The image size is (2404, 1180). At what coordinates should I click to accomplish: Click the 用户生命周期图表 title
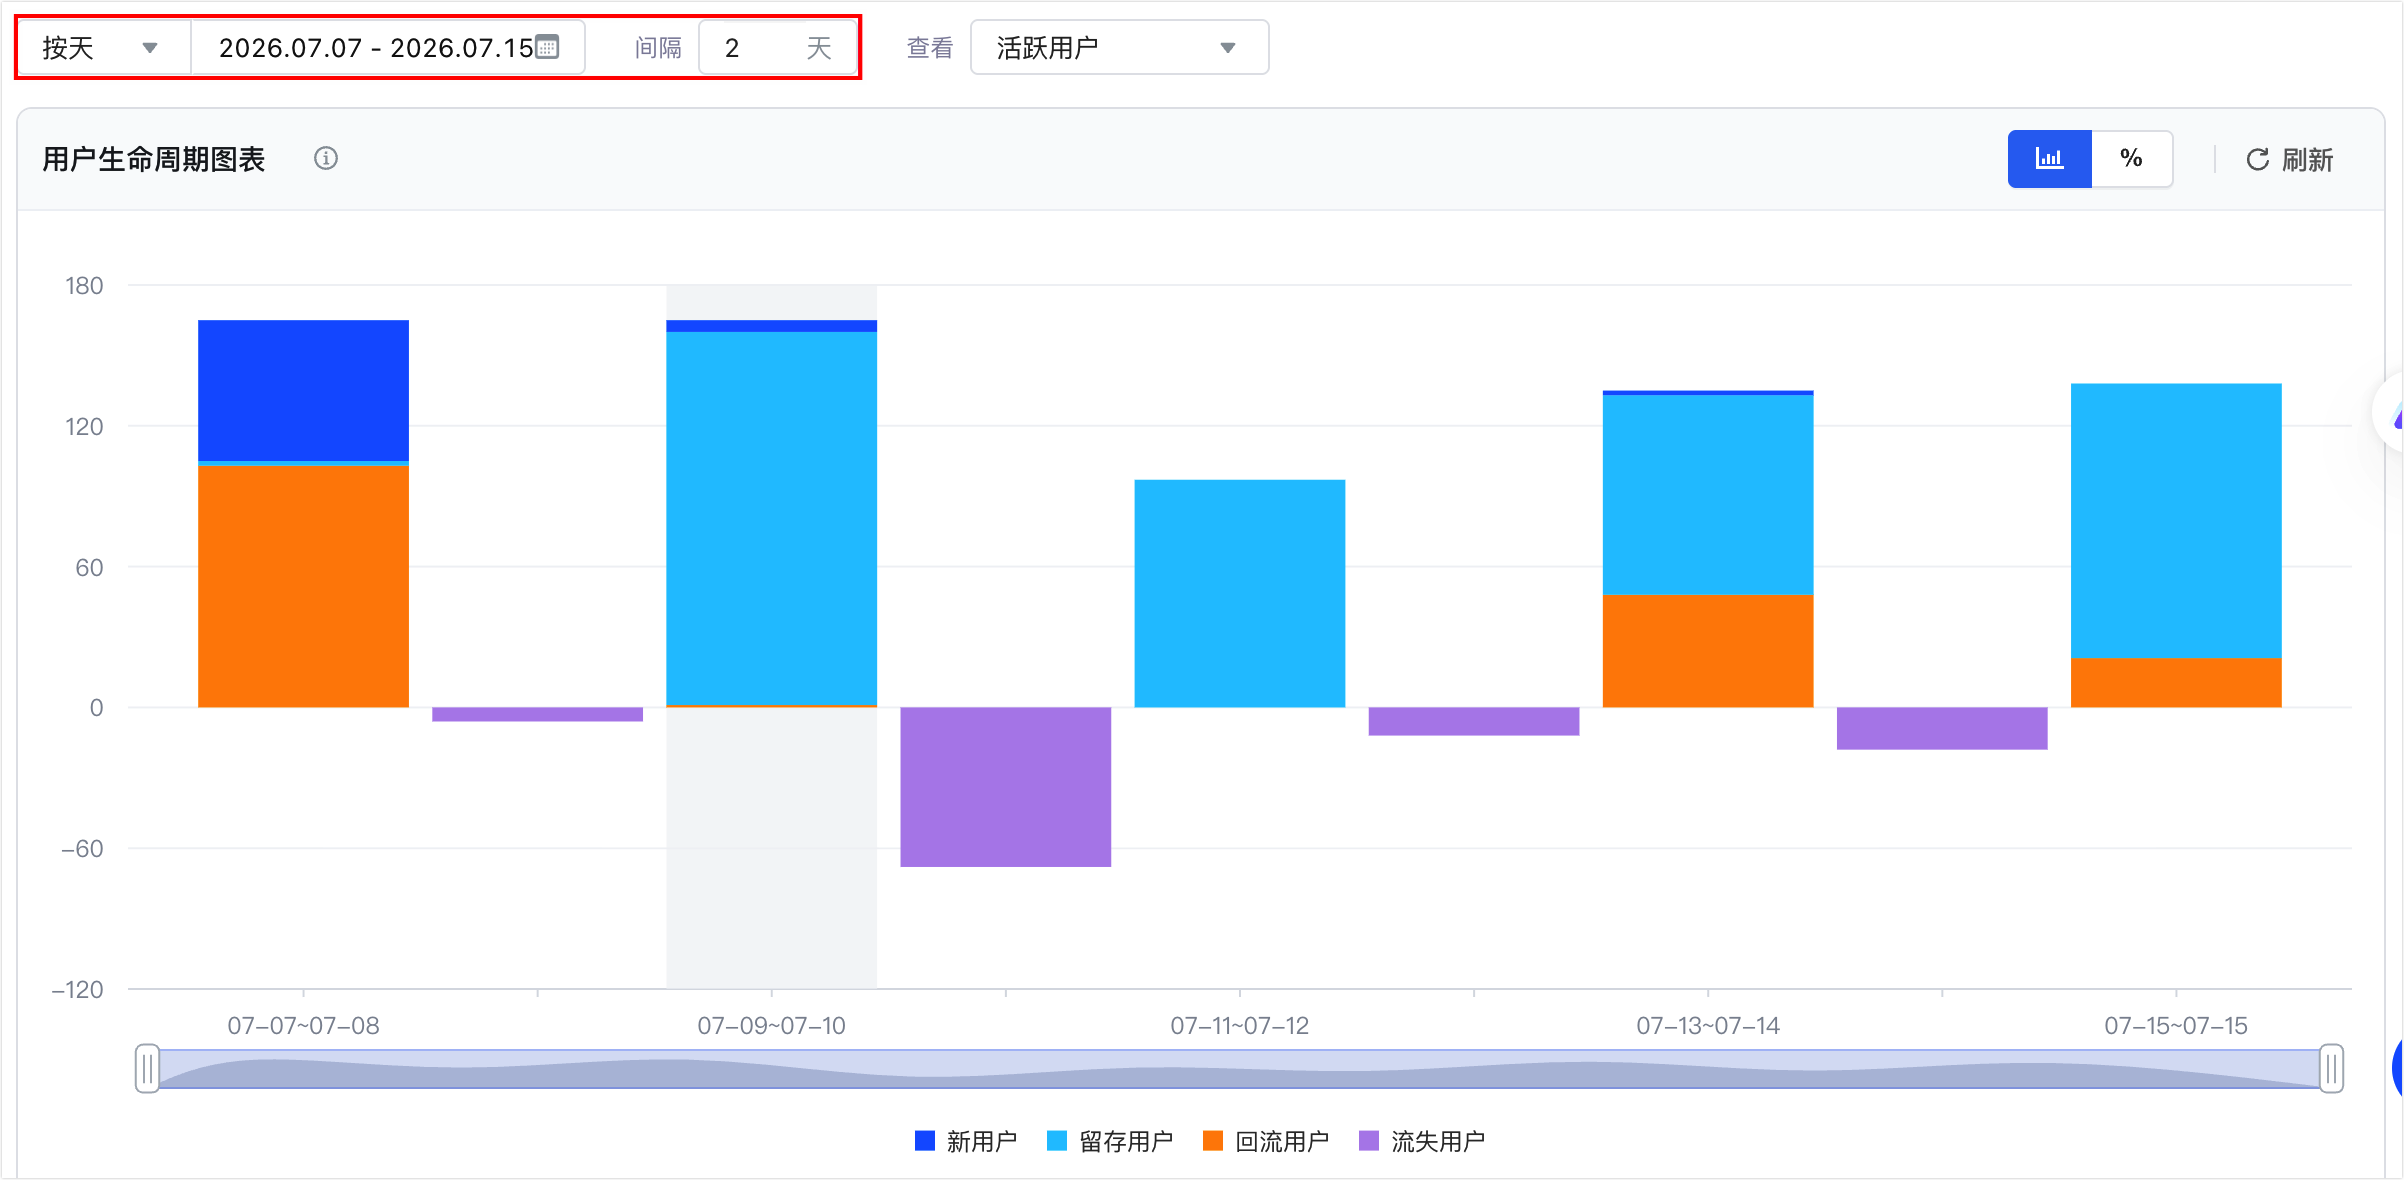154,159
